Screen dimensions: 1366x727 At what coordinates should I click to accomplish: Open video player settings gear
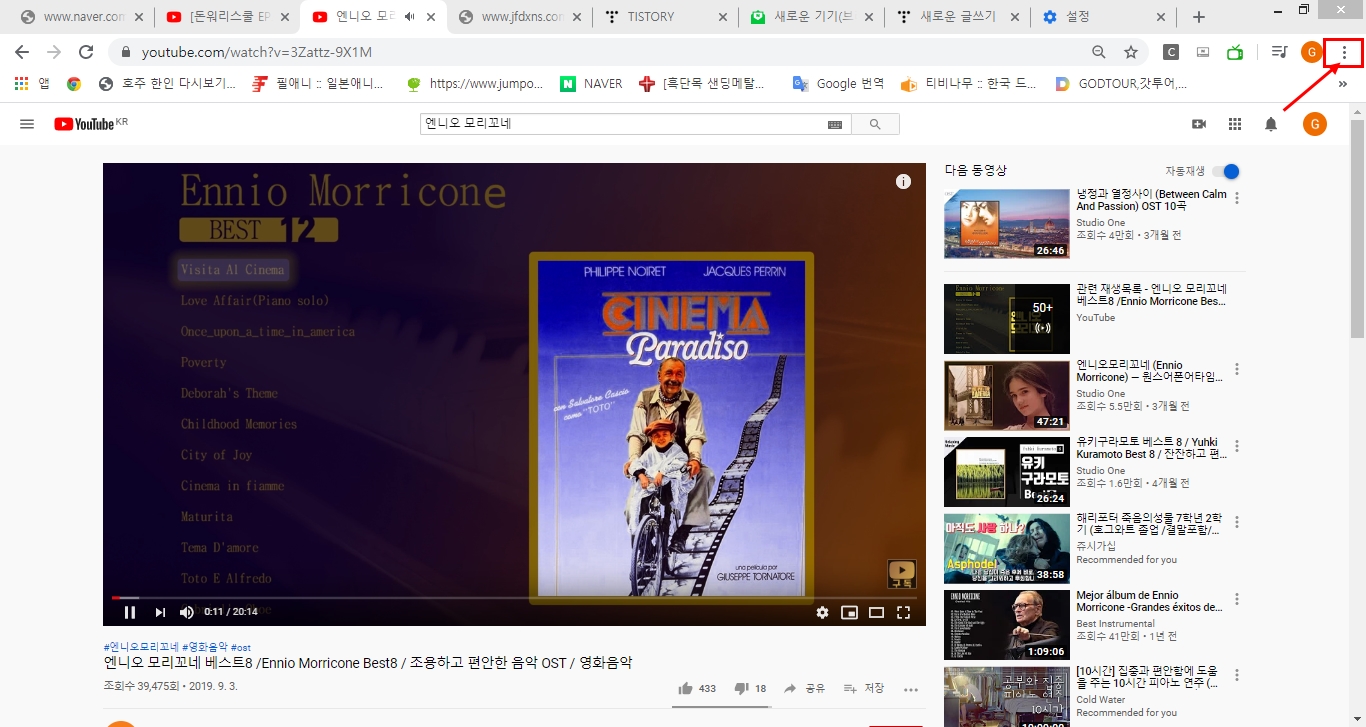822,612
